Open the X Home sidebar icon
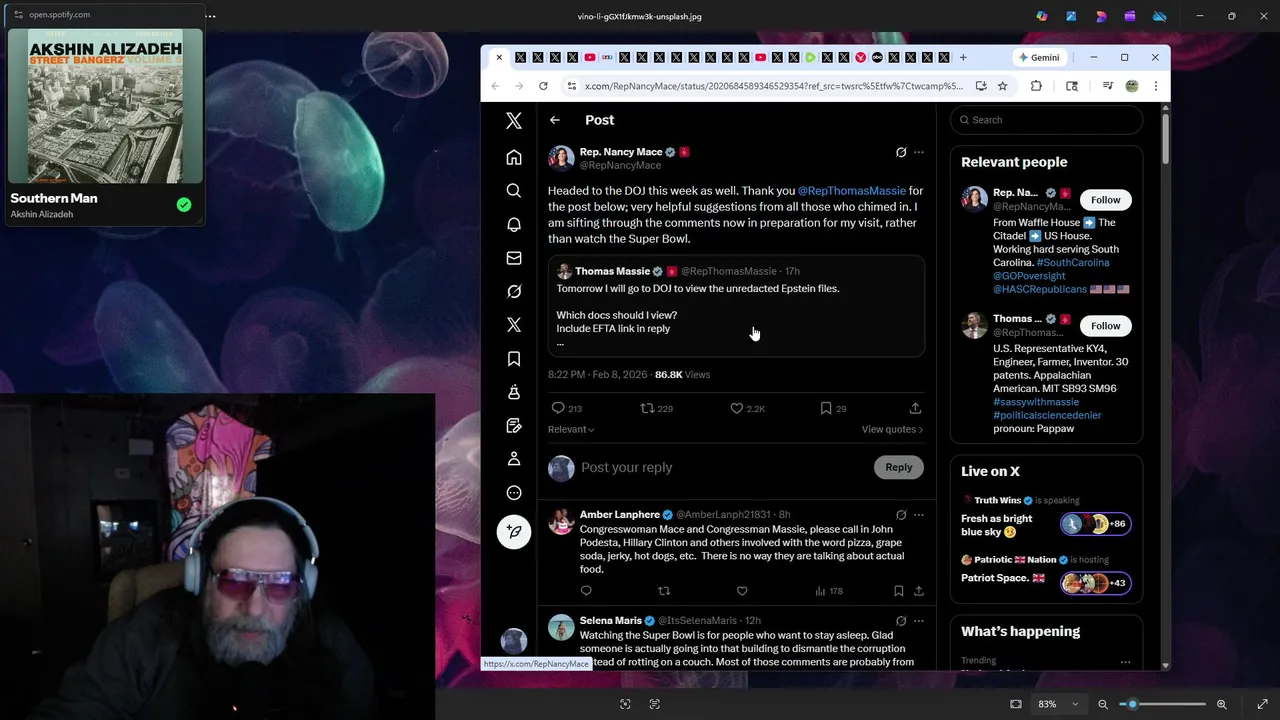The height and width of the screenshot is (720, 1280). (514, 157)
